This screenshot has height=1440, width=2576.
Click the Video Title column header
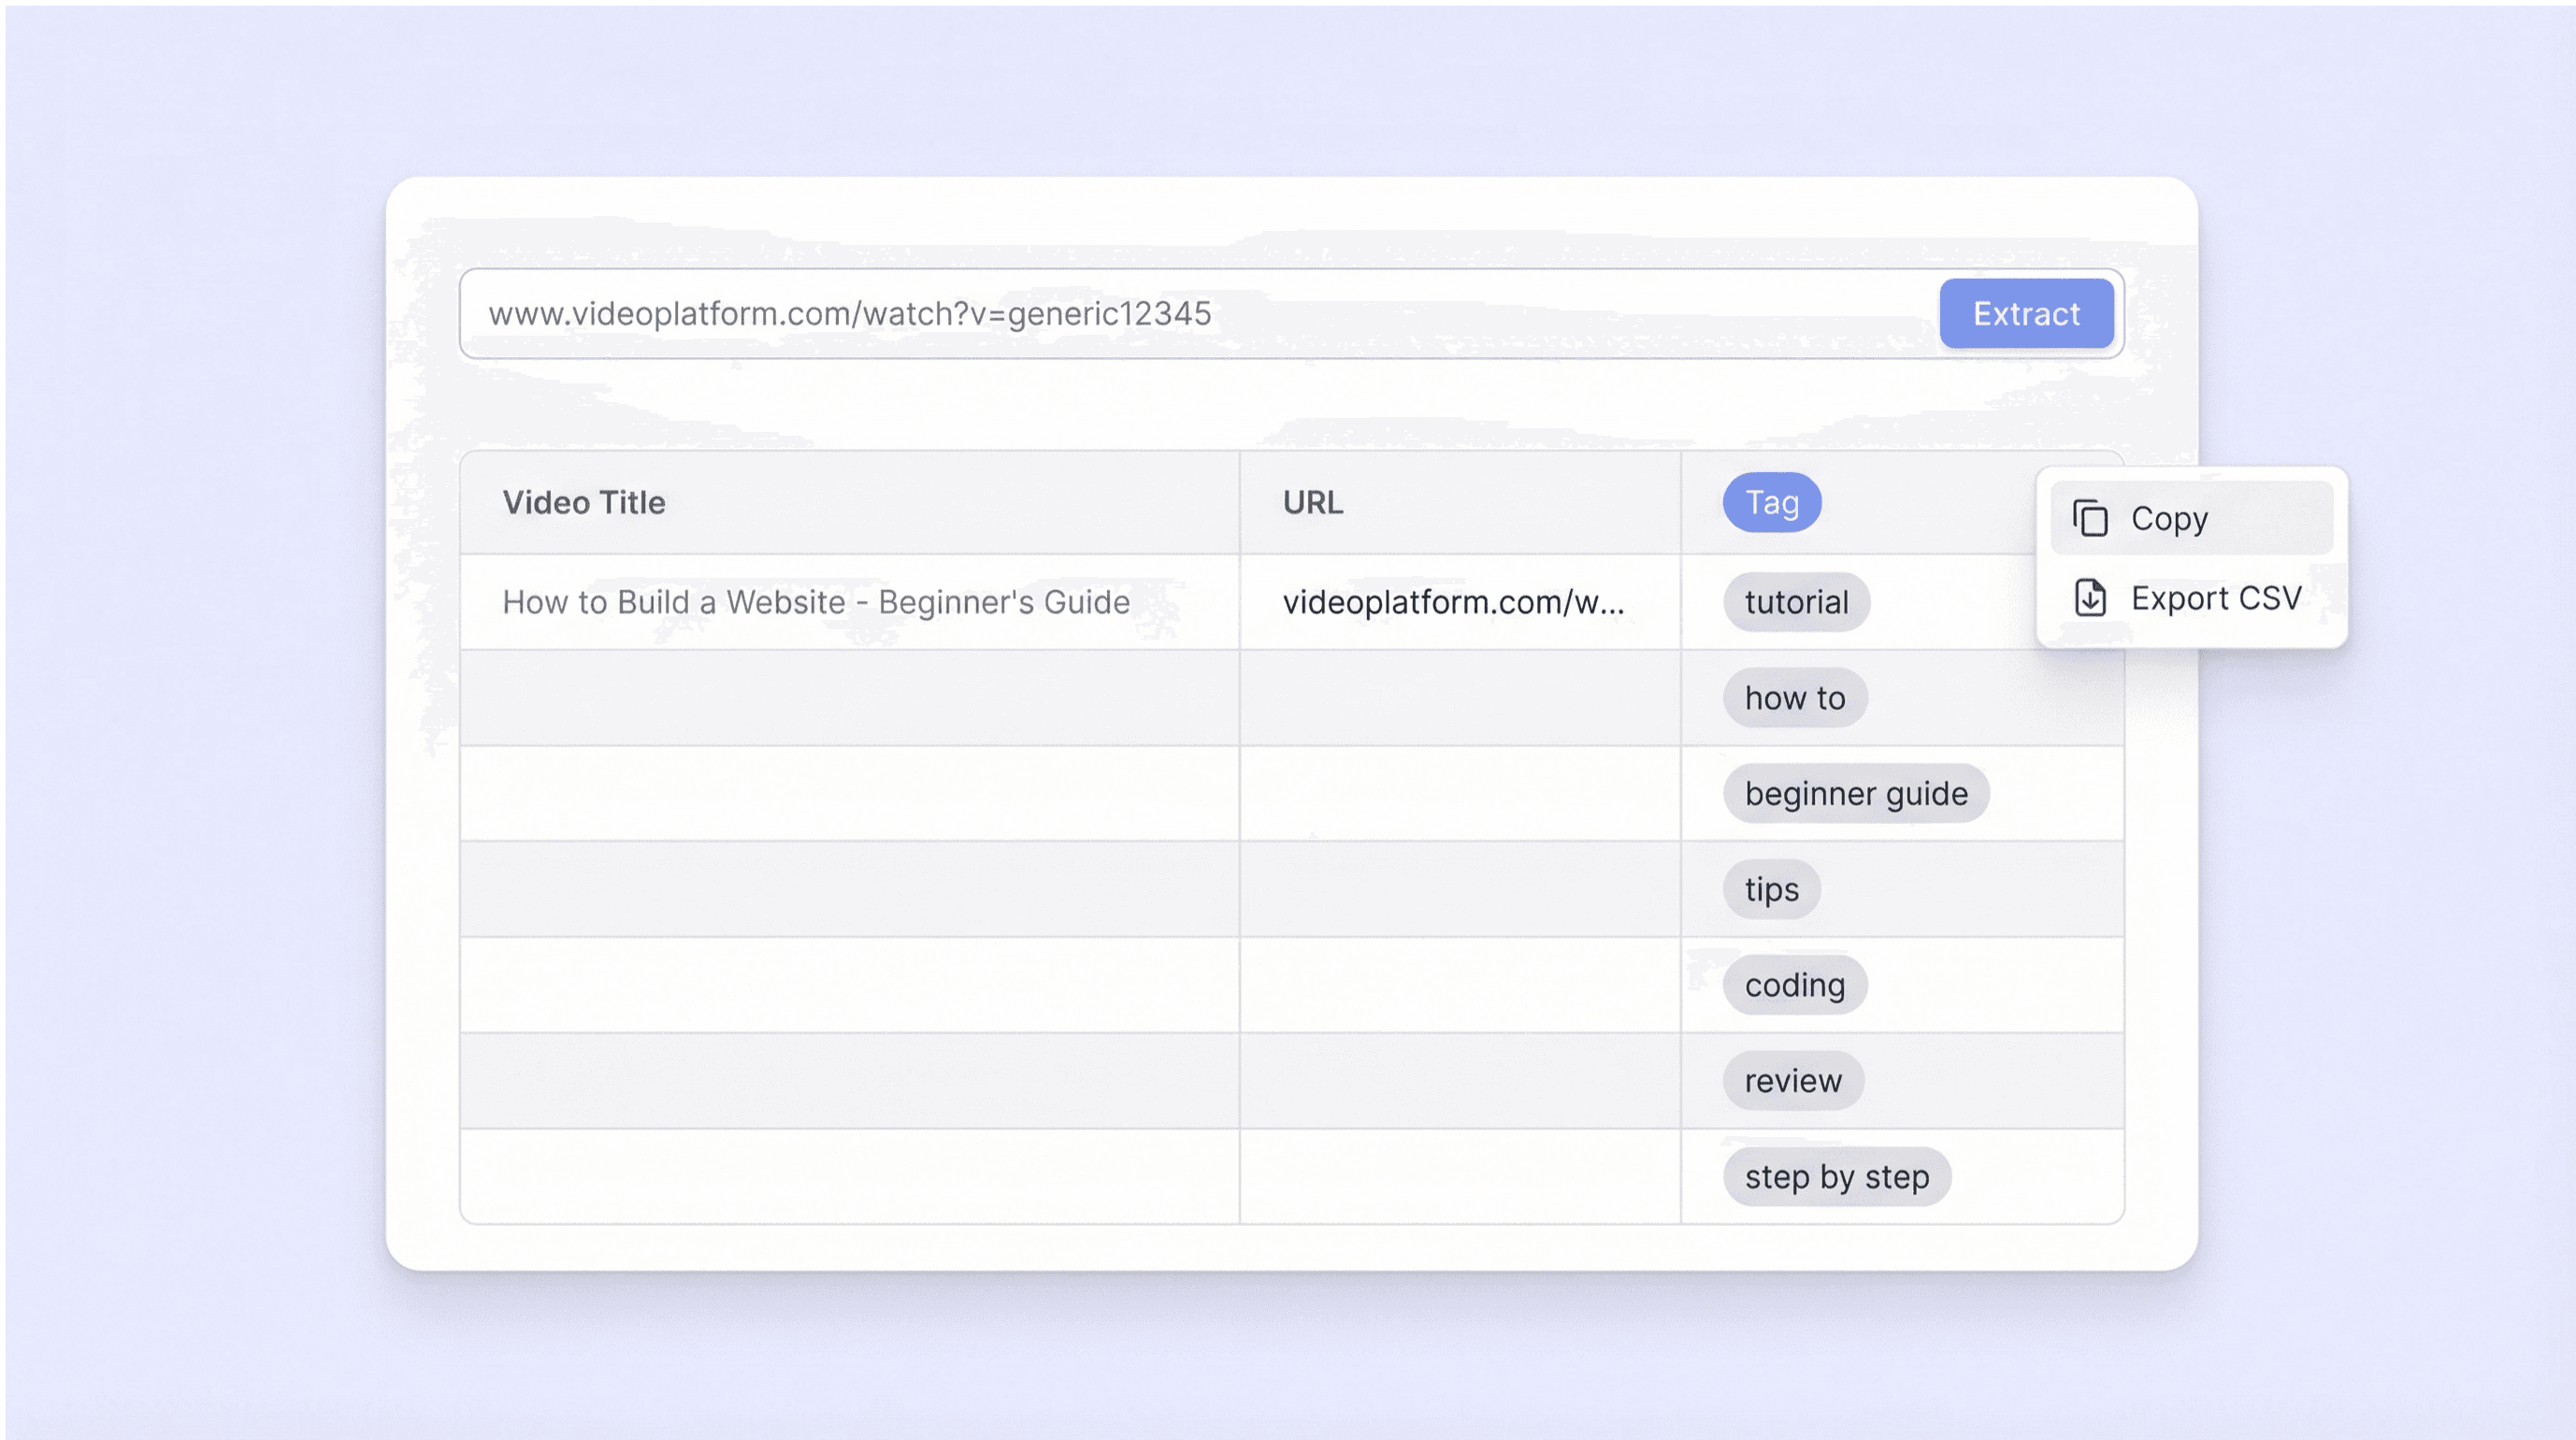(x=585, y=503)
